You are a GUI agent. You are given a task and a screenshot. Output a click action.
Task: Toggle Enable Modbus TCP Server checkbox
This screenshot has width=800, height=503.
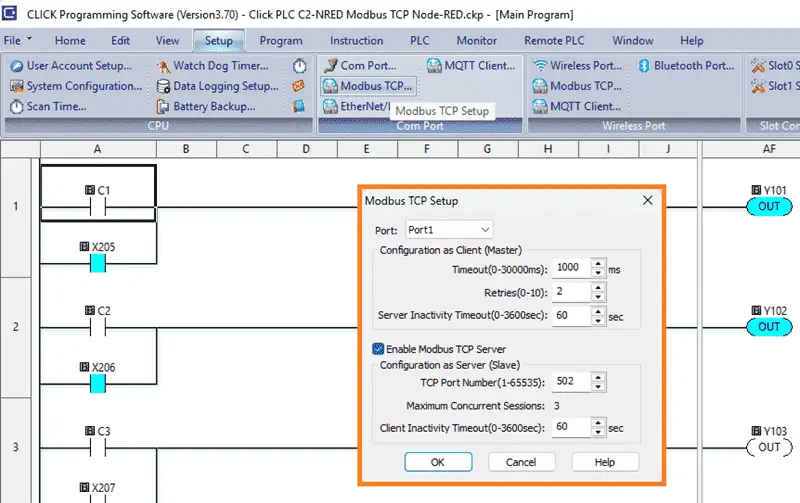378,349
